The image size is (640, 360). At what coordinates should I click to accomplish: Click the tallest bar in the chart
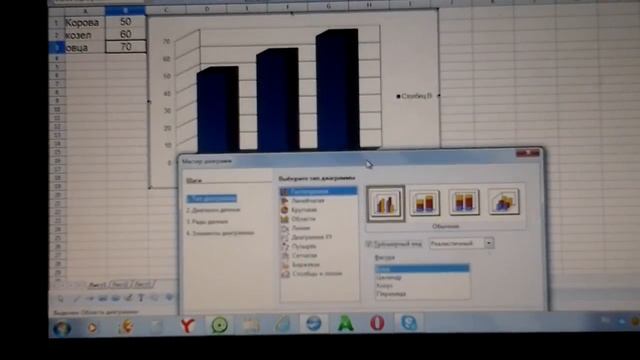tap(338, 89)
